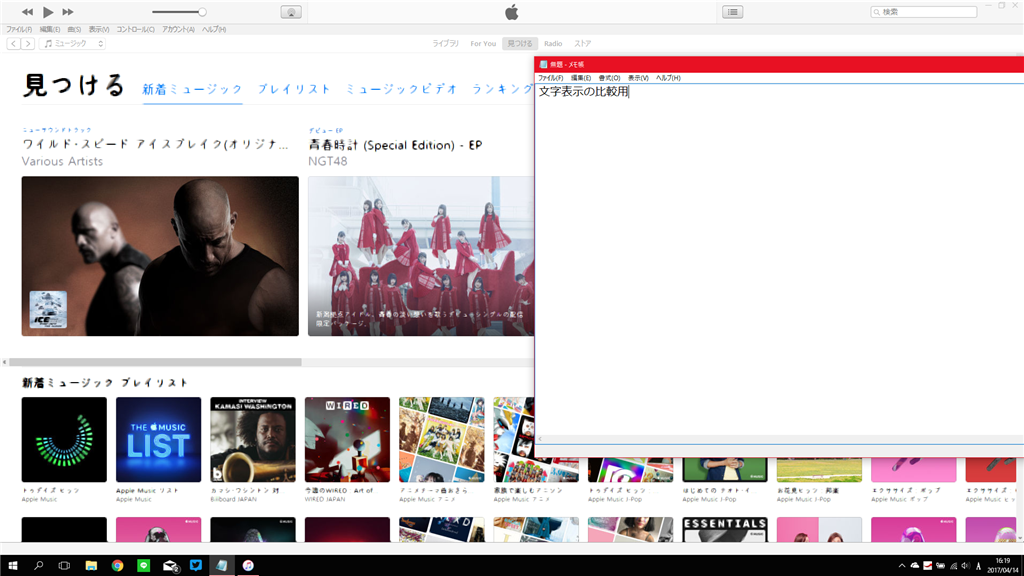Switch to Notepad on the taskbar

point(222,566)
